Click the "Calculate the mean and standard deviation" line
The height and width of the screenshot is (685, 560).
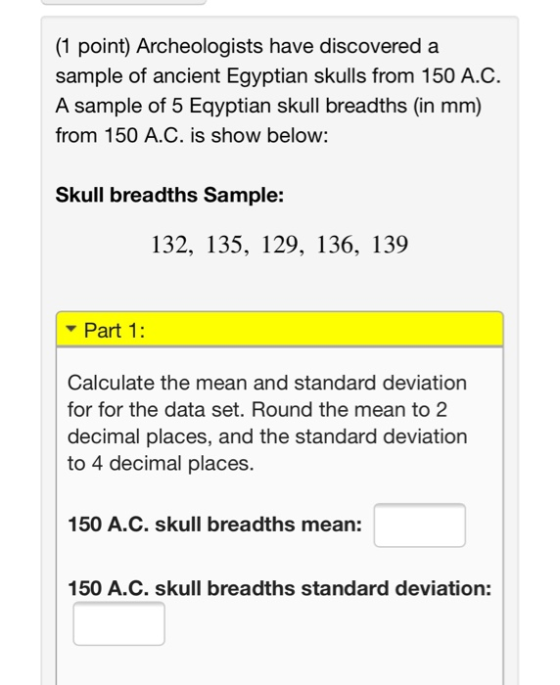click(267, 383)
